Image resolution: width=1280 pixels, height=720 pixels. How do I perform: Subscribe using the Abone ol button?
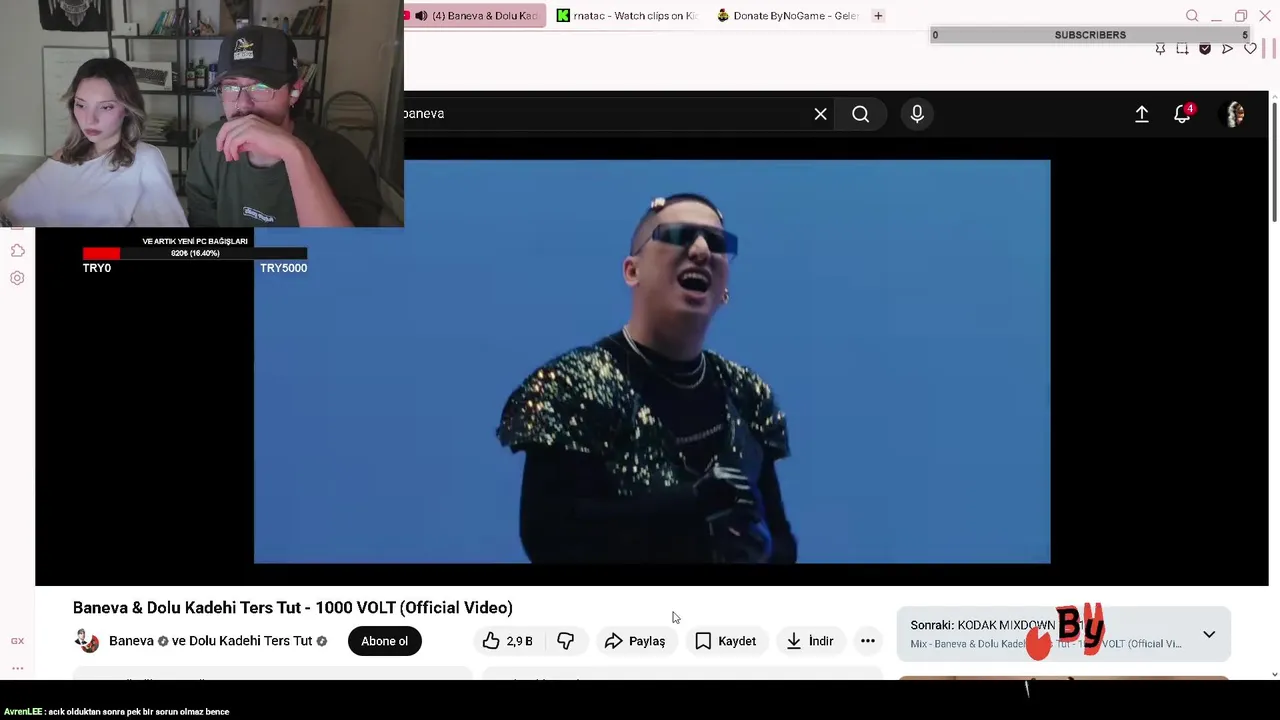coord(384,641)
